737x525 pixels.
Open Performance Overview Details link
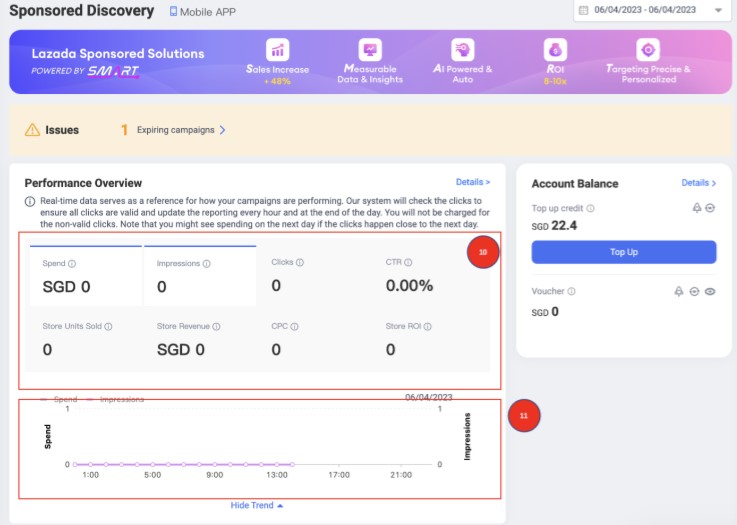click(x=473, y=182)
